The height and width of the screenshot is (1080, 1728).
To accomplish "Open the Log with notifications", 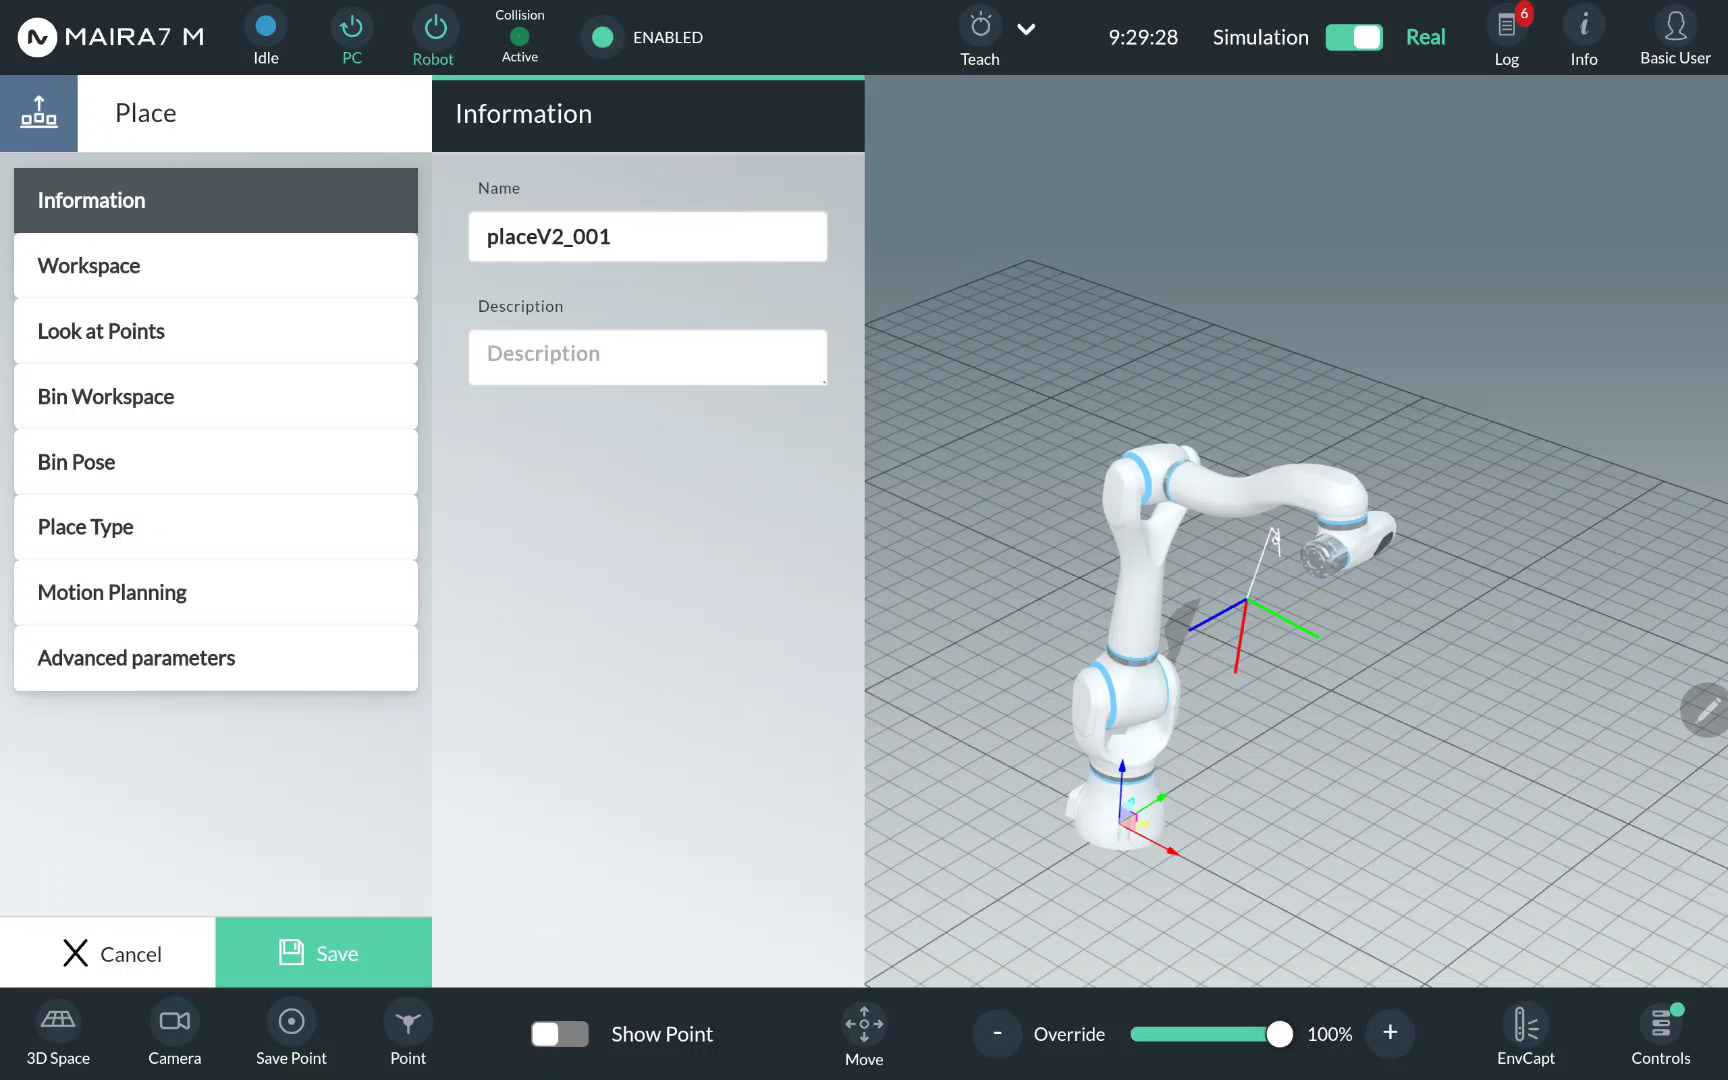I will (1507, 37).
